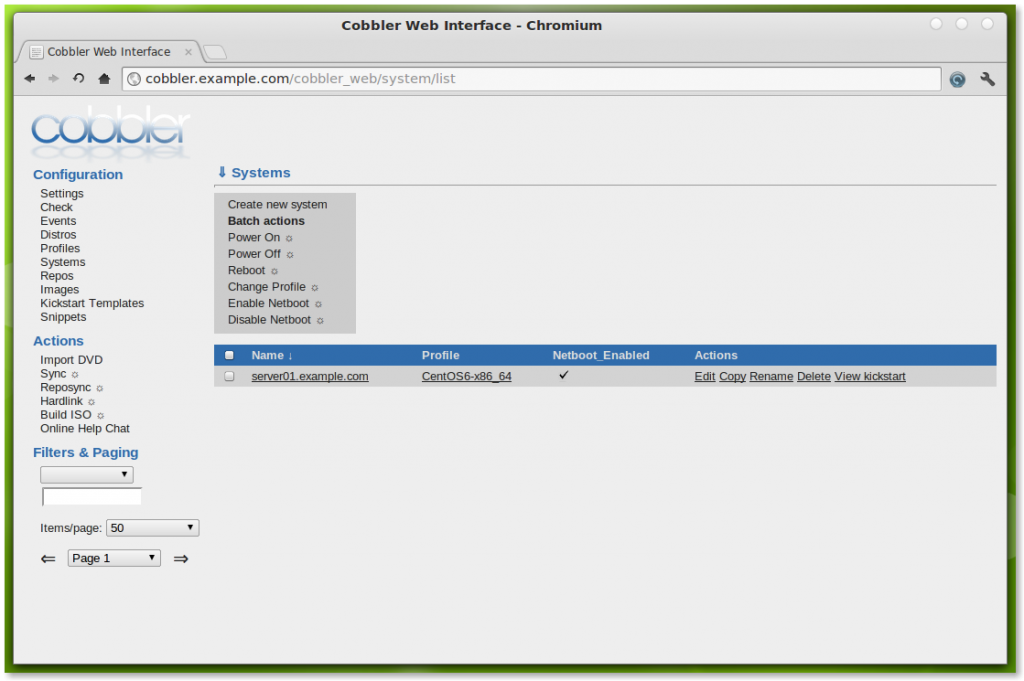Open the Page 1 selector dropdown
The width and height of the screenshot is (1024, 681).
(x=114, y=558)
